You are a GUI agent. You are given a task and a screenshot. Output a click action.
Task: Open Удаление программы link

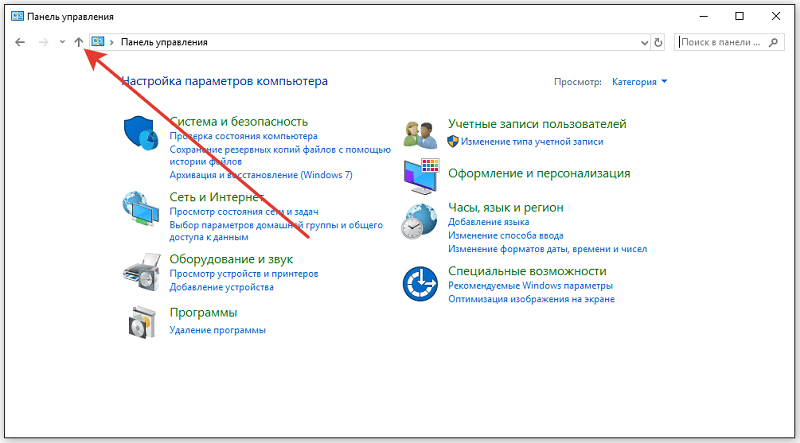[x=217, y=330]
